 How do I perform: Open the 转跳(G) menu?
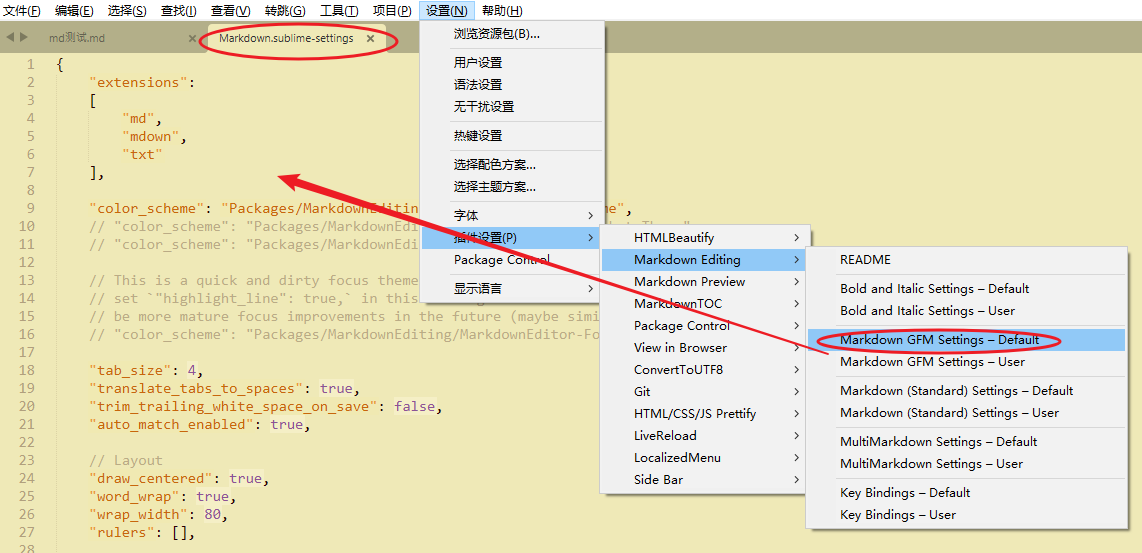[285, 11]
